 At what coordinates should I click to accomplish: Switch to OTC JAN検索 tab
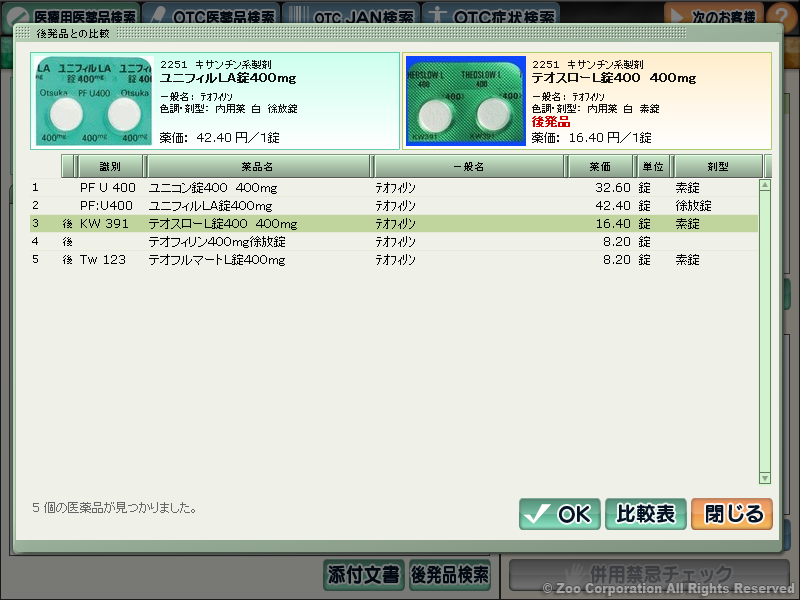tap(351, 15)
